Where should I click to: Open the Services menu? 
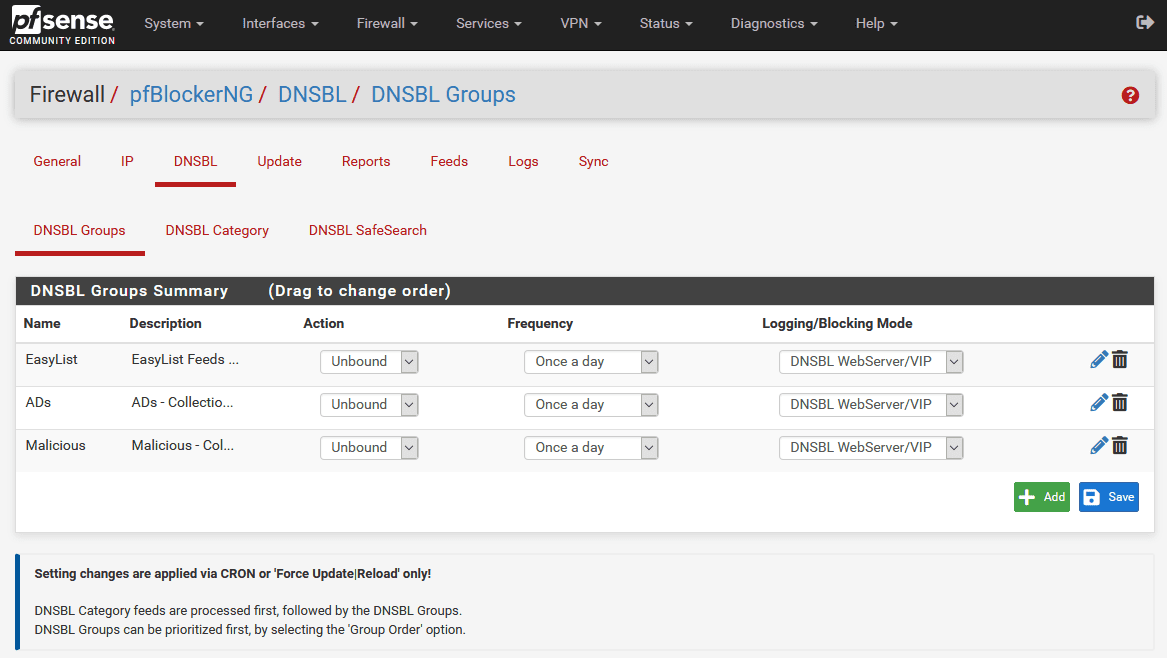click(489, 24)
